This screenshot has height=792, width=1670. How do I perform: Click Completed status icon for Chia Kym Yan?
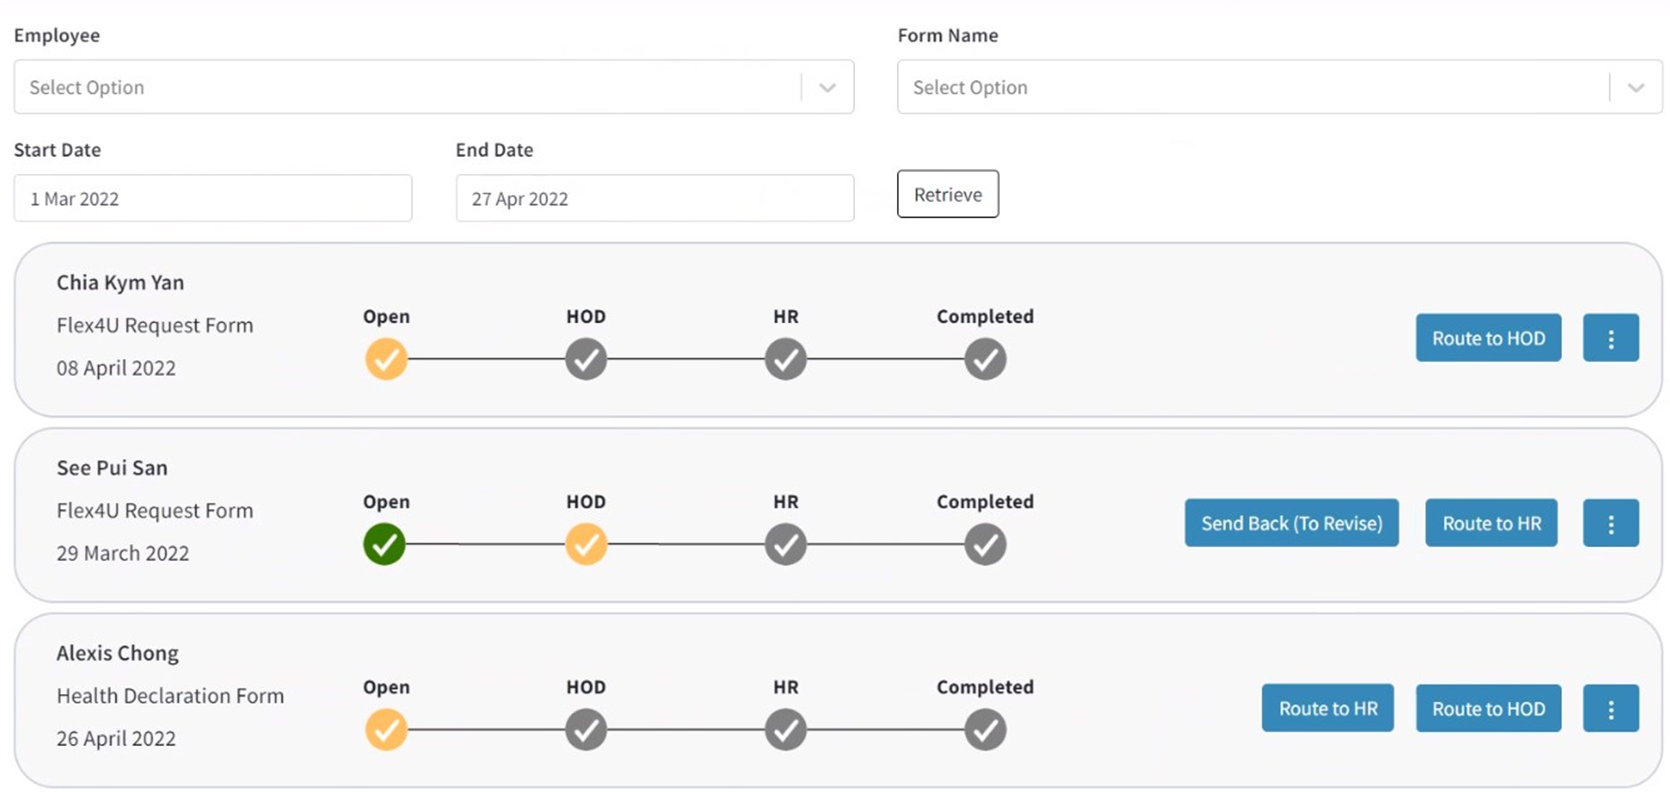[985, 359]
